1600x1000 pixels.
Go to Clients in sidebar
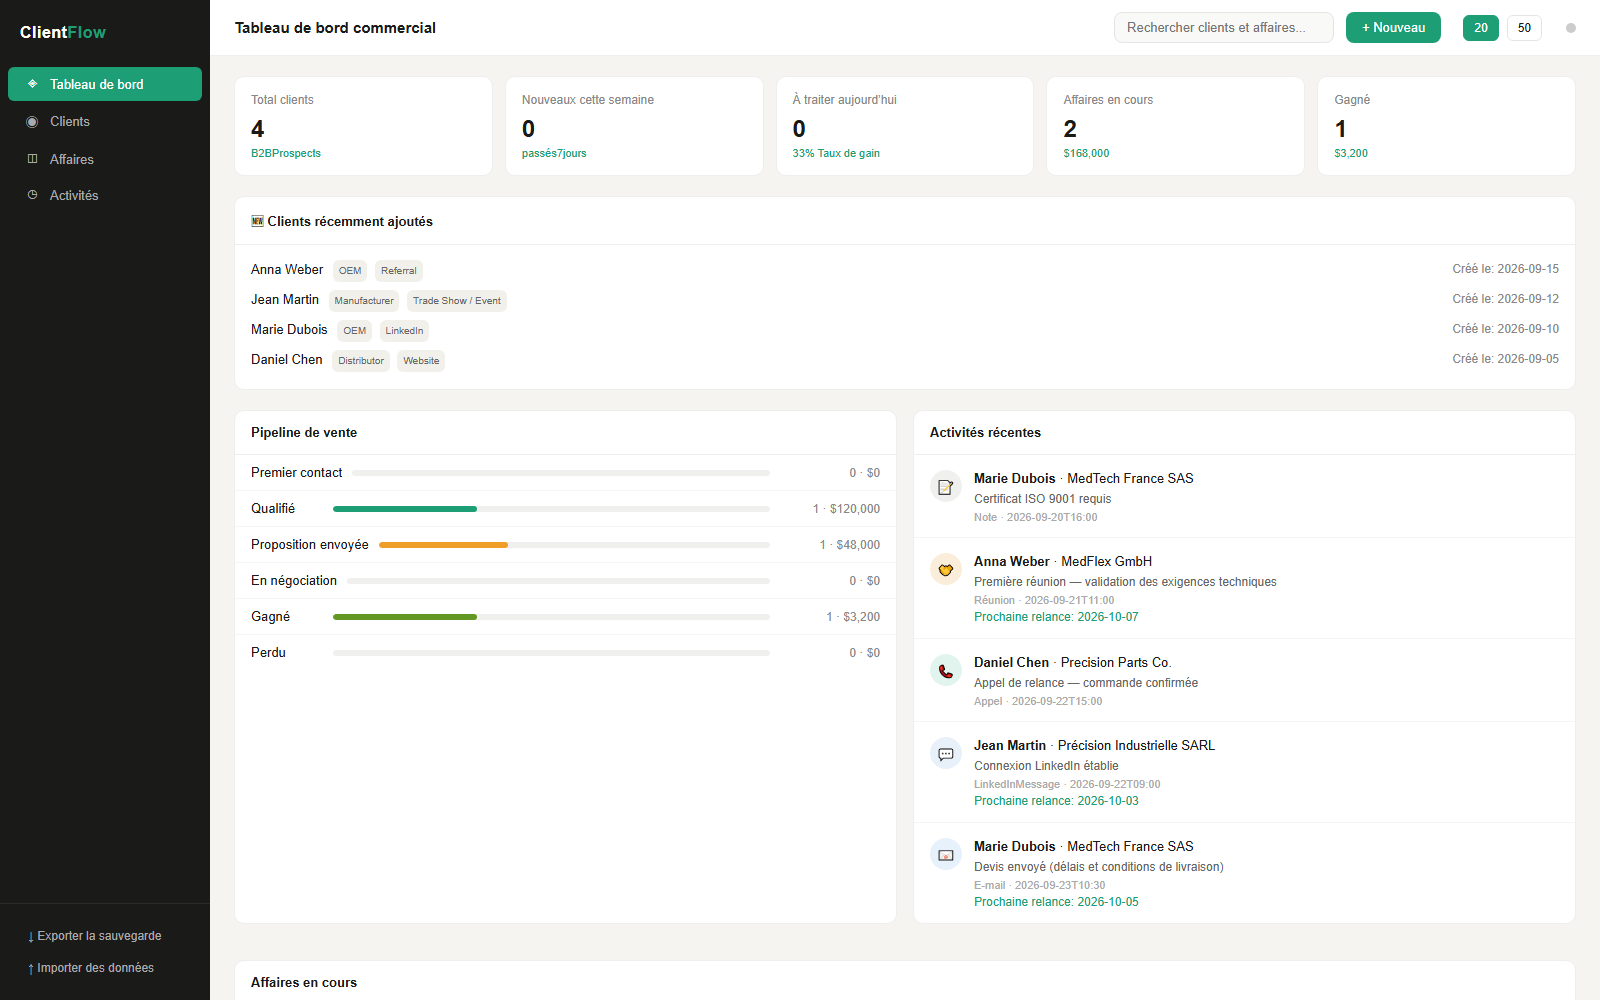[105, 121]
